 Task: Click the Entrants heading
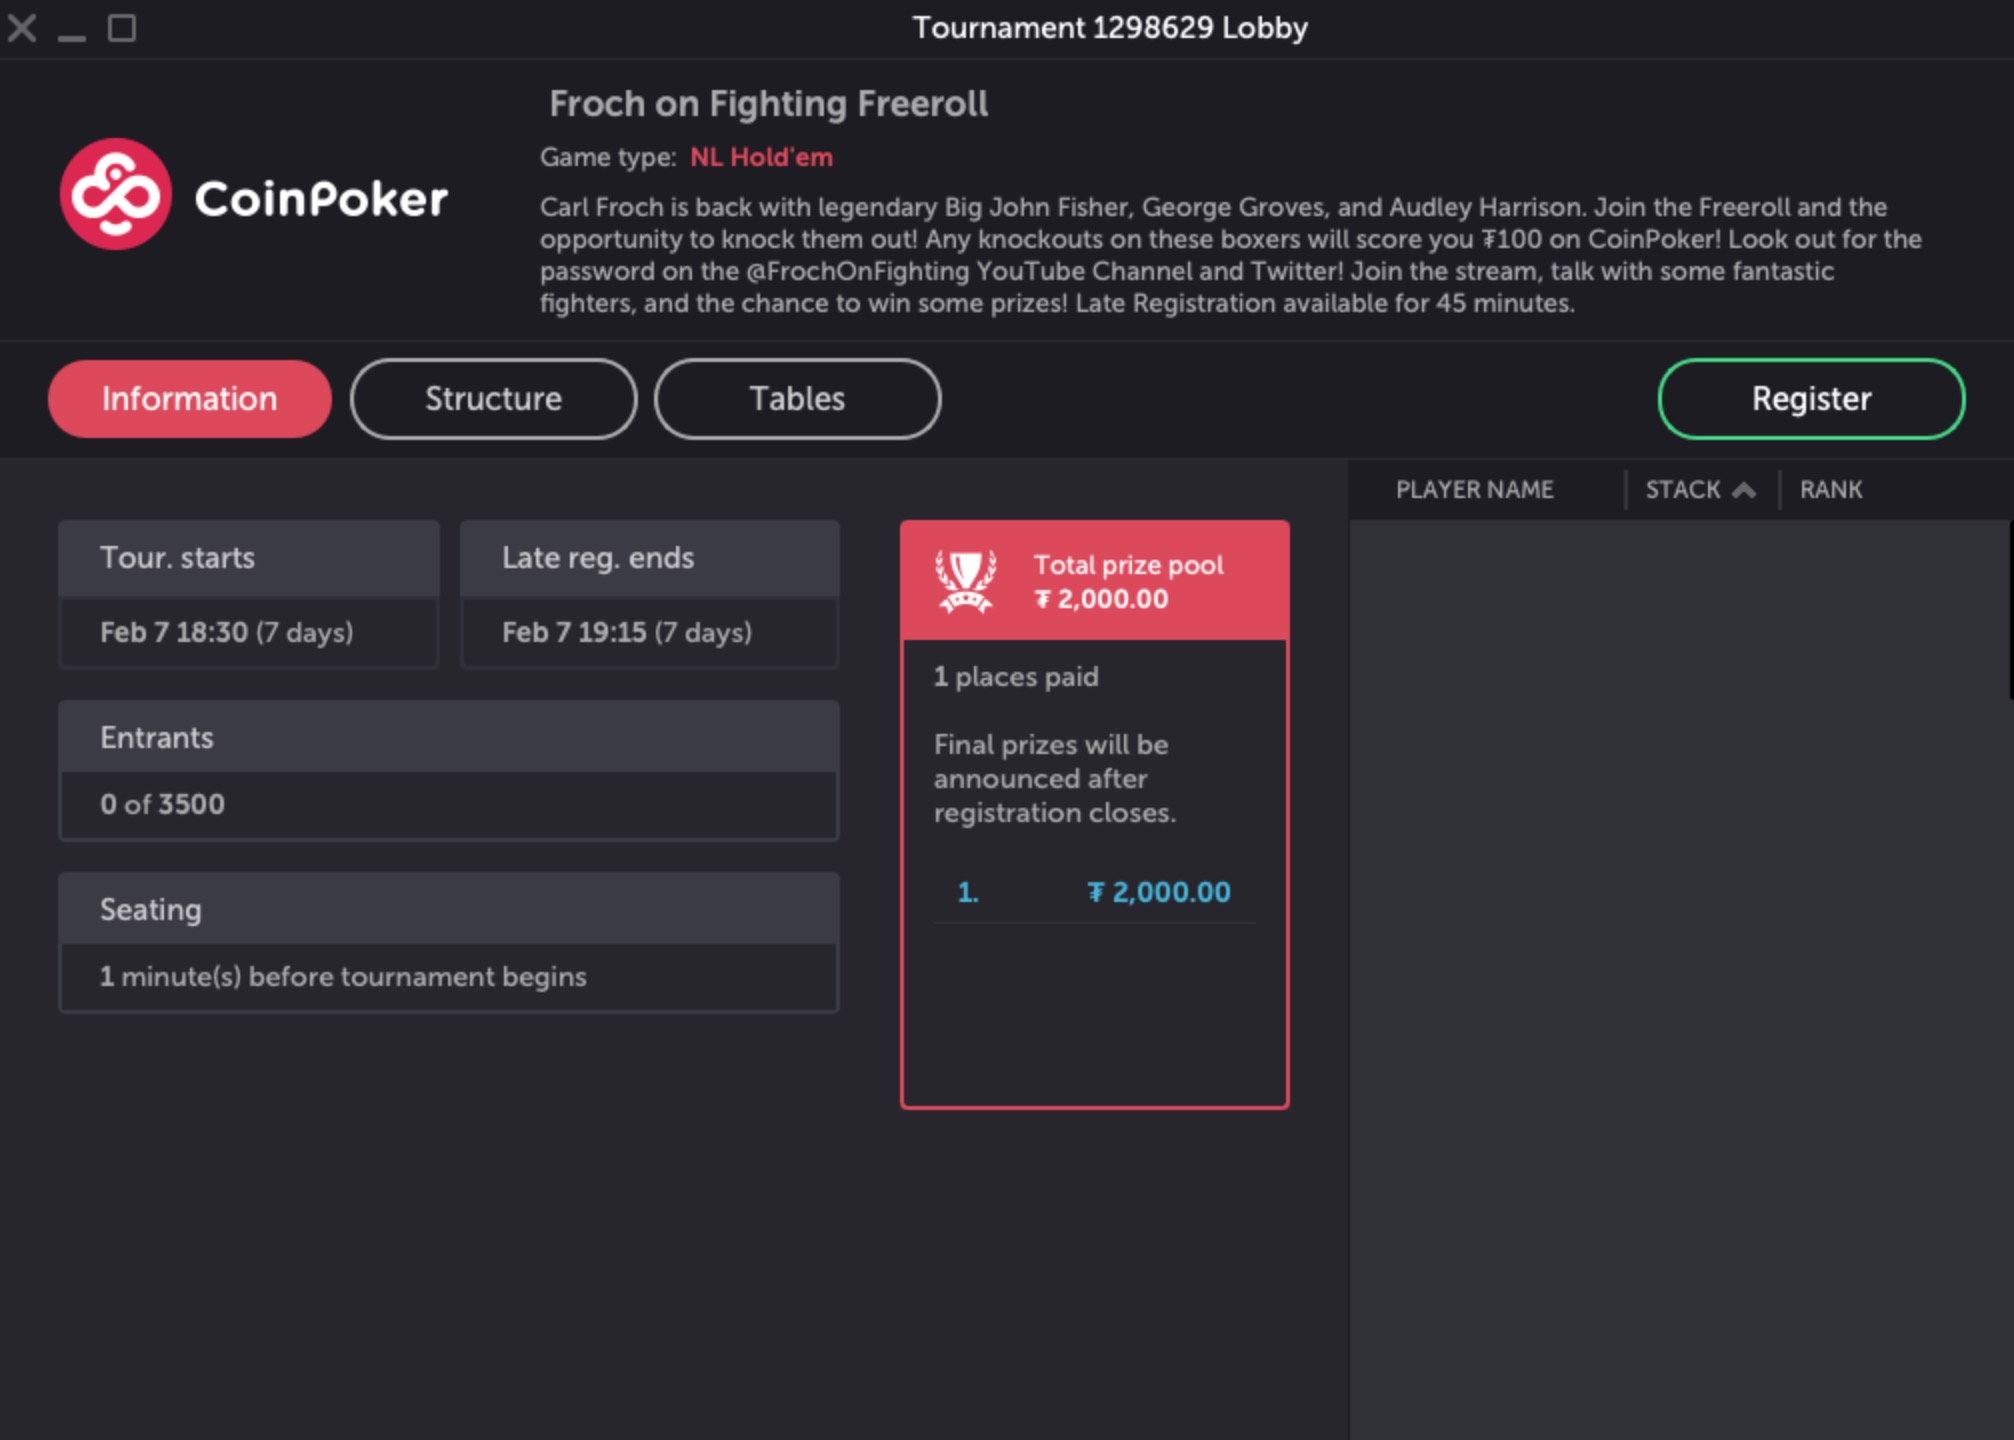point(157,738)
